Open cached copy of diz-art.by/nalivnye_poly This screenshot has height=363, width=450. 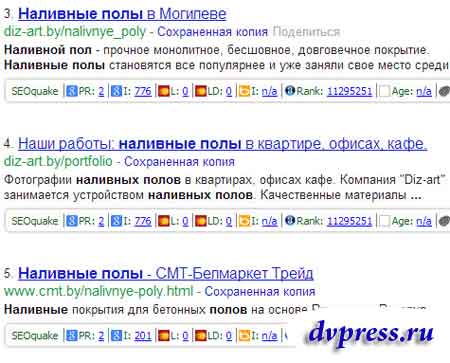click(x=212, y=32)
